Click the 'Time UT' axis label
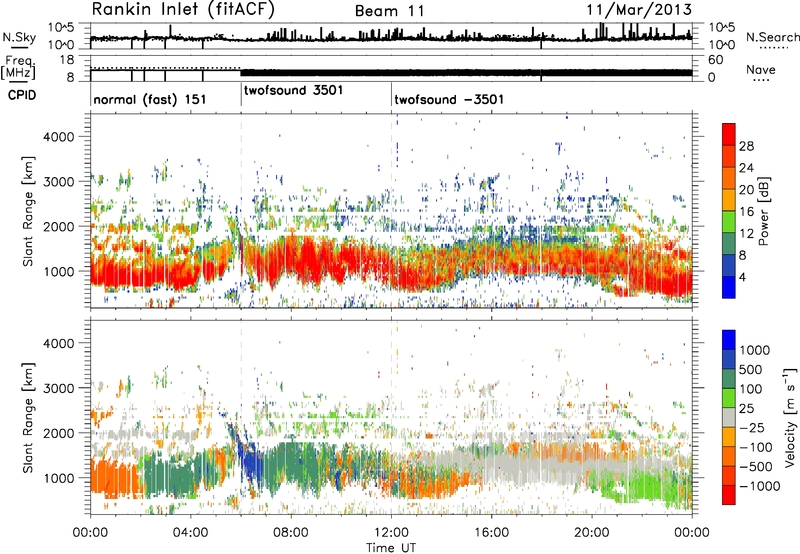Image resolution: width=800 pixels, height=554 pixels. tap(391, 548)
